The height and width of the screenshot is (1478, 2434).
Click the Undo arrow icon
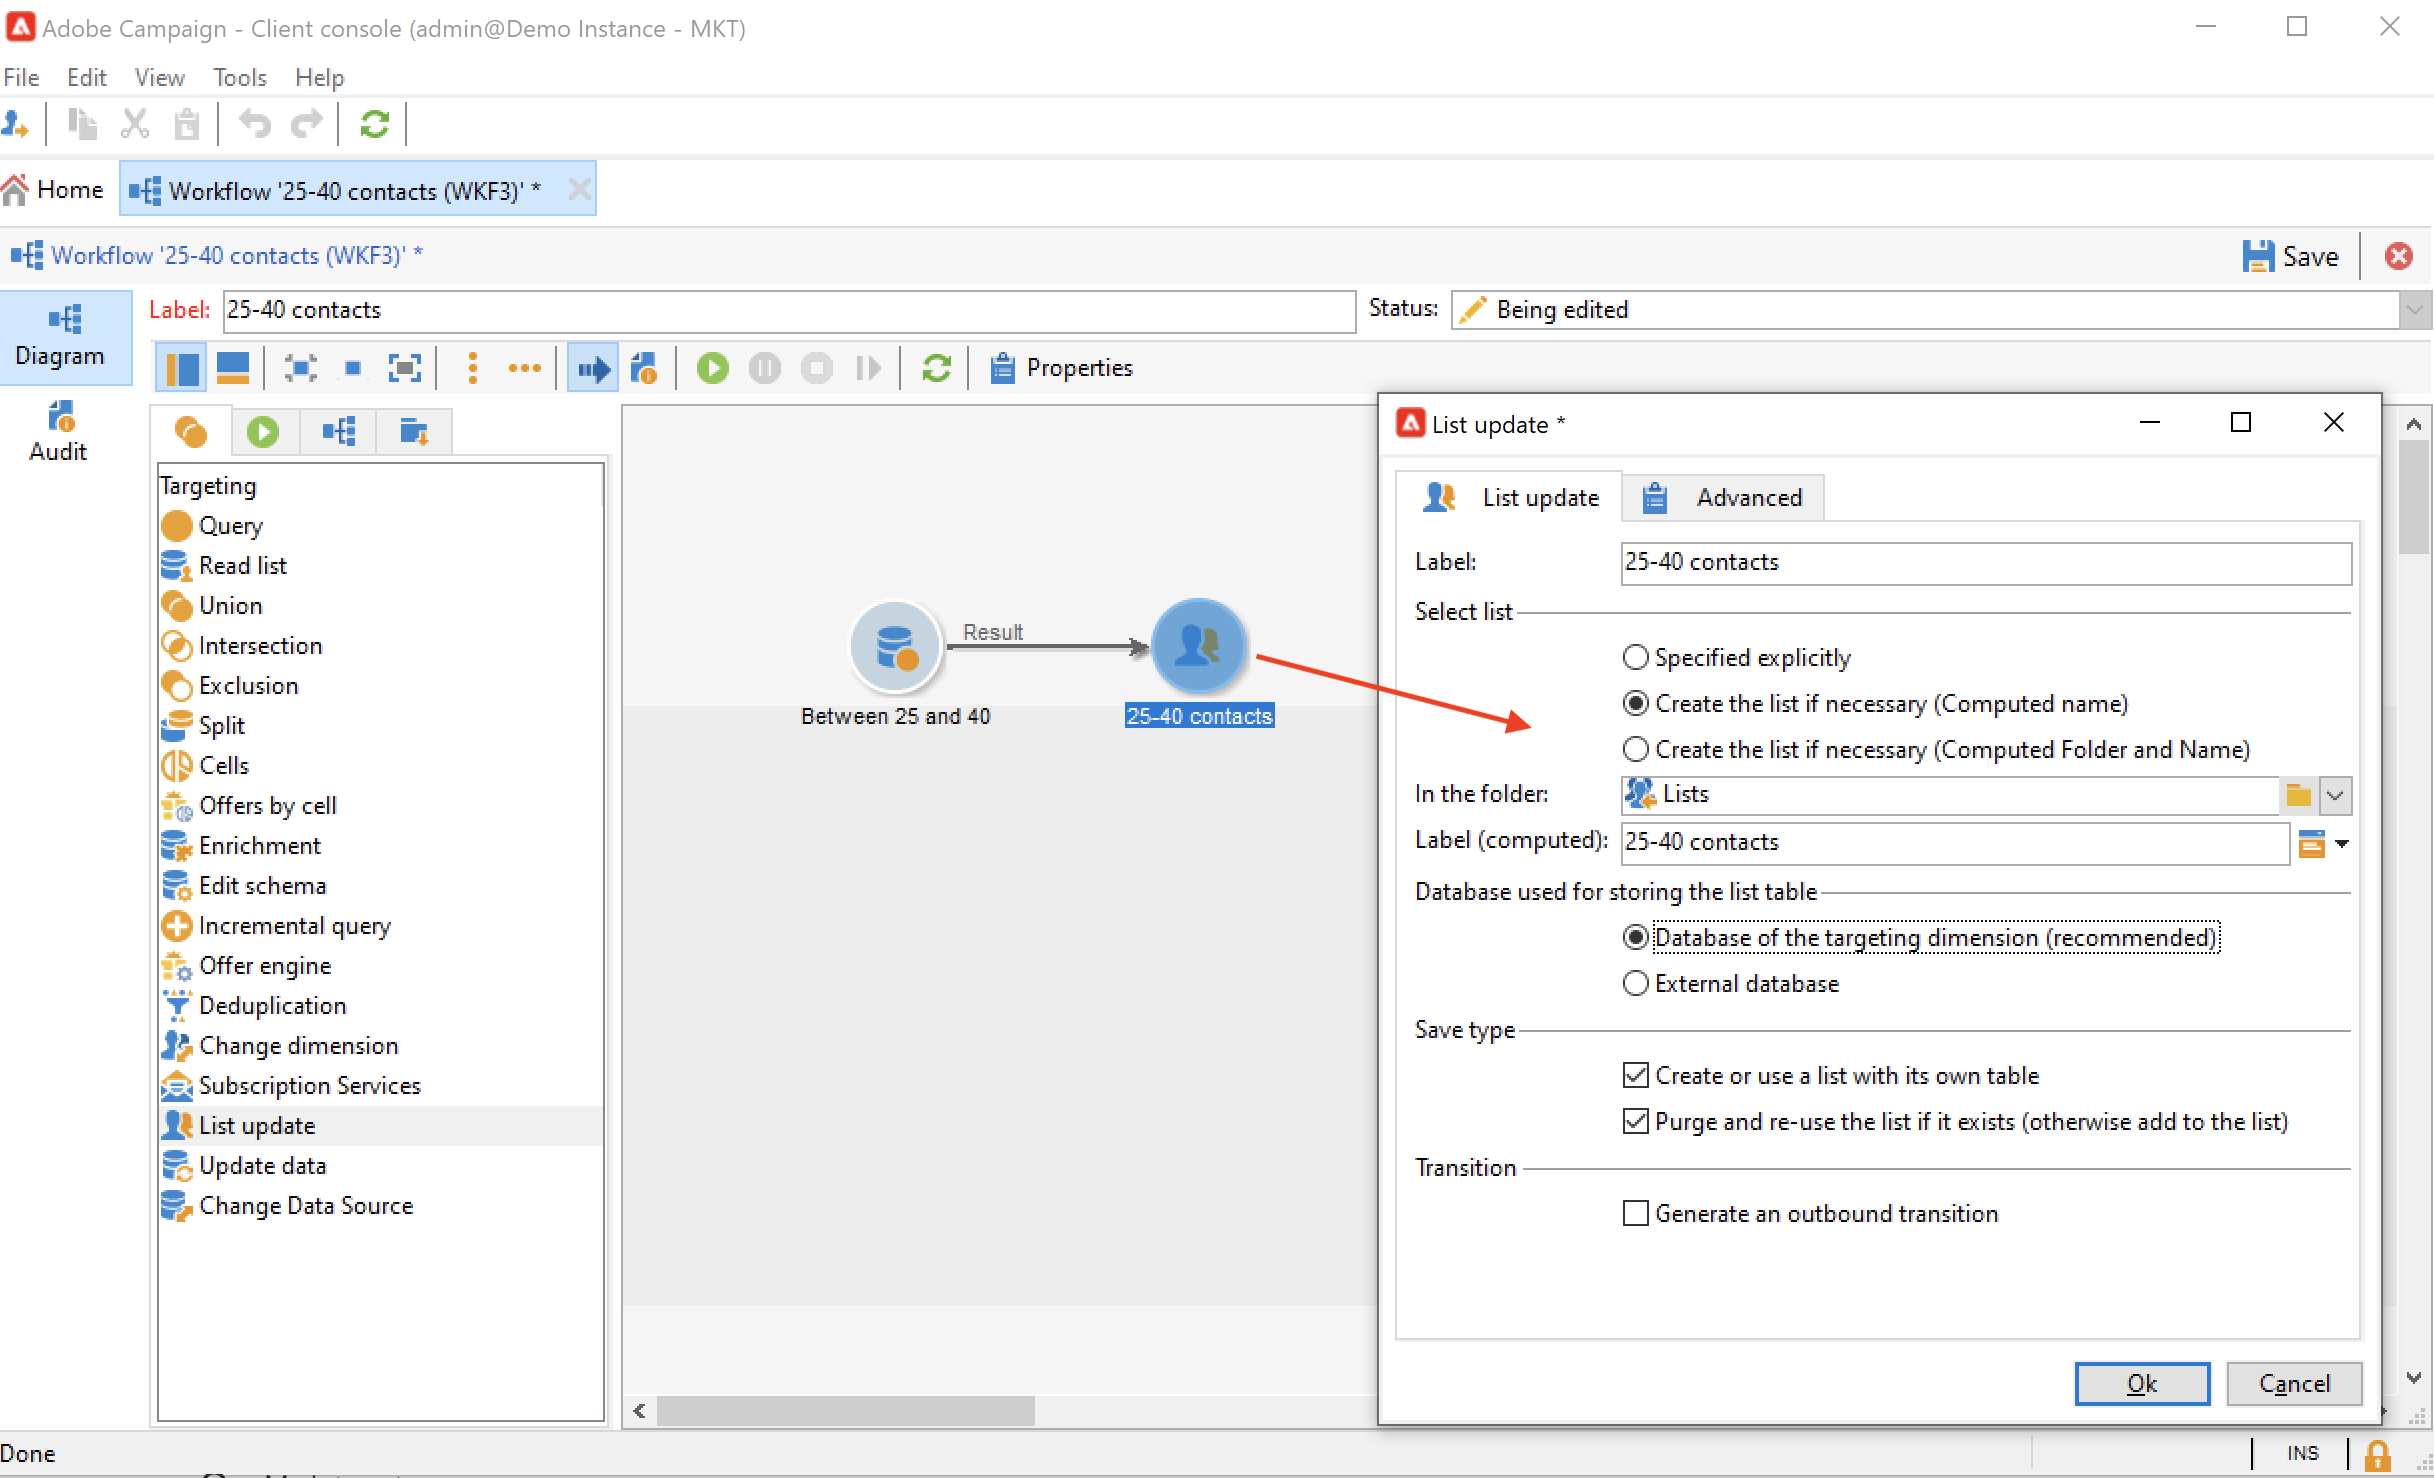(255, 124)
